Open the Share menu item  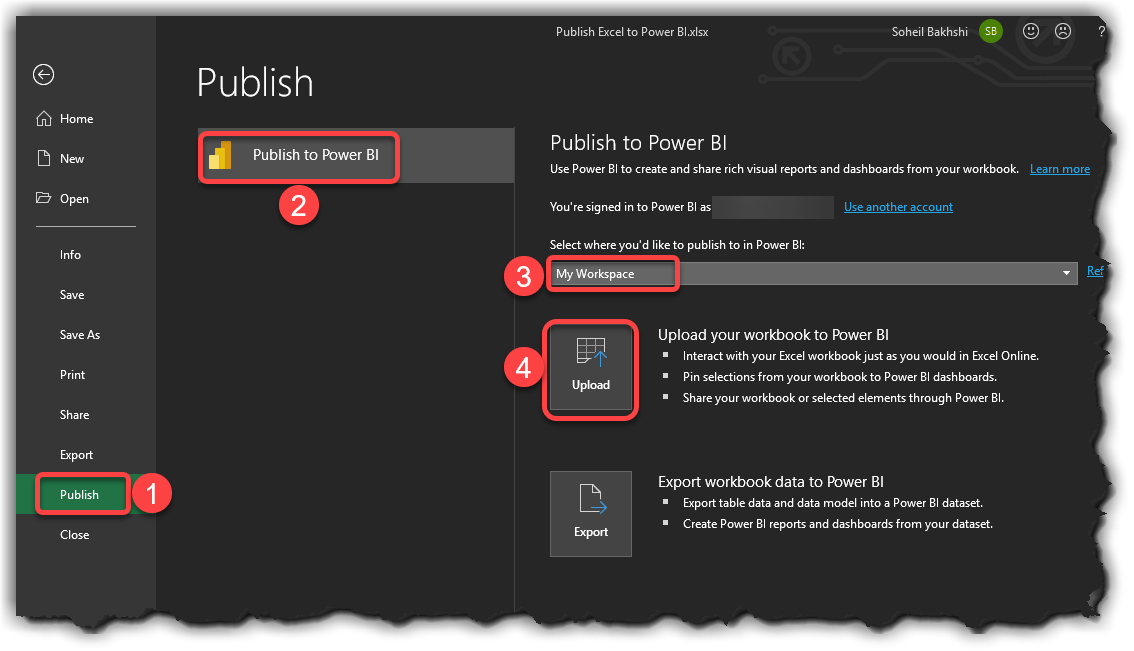pos(74,414)
